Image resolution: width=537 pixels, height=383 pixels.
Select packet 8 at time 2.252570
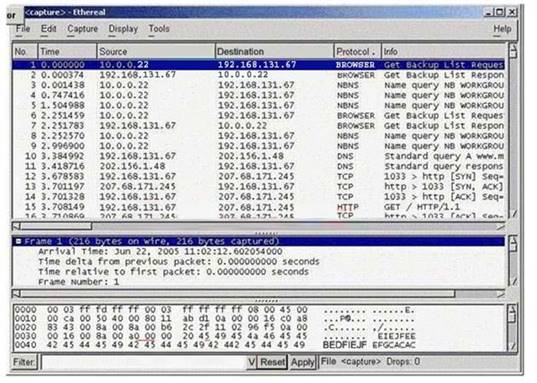pyautogui.click(x=259, y=136)
